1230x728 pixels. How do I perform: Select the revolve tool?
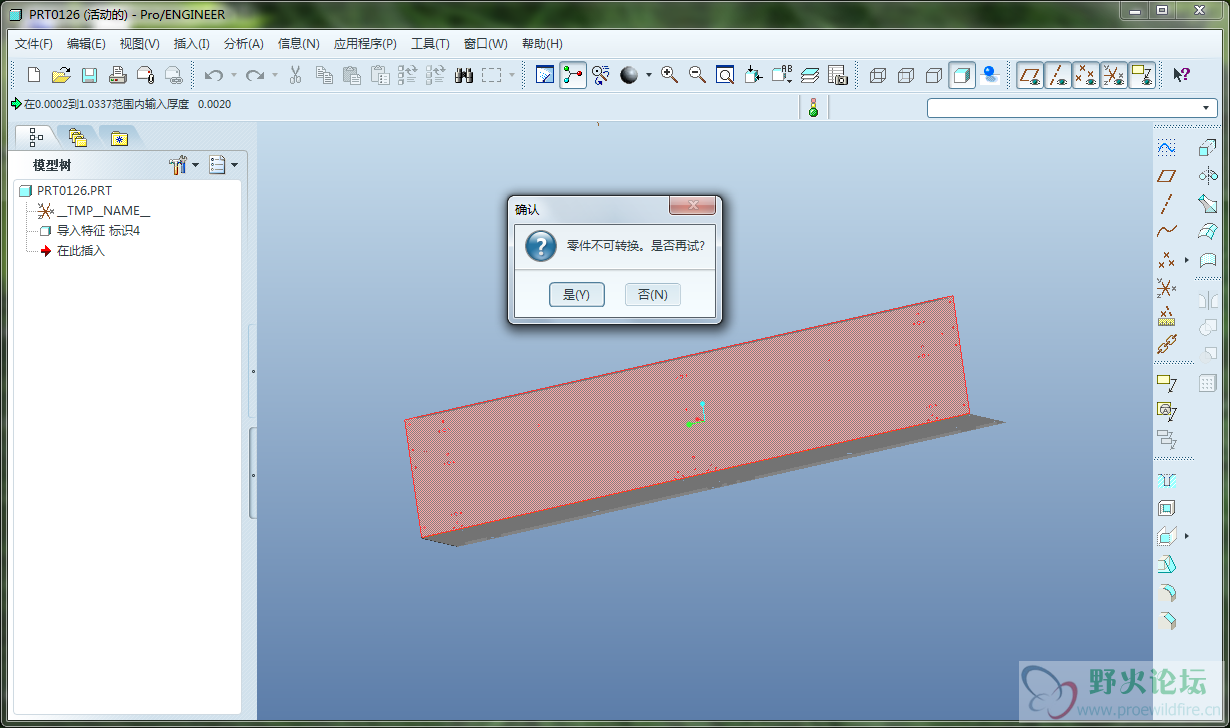click(1207, 177)
